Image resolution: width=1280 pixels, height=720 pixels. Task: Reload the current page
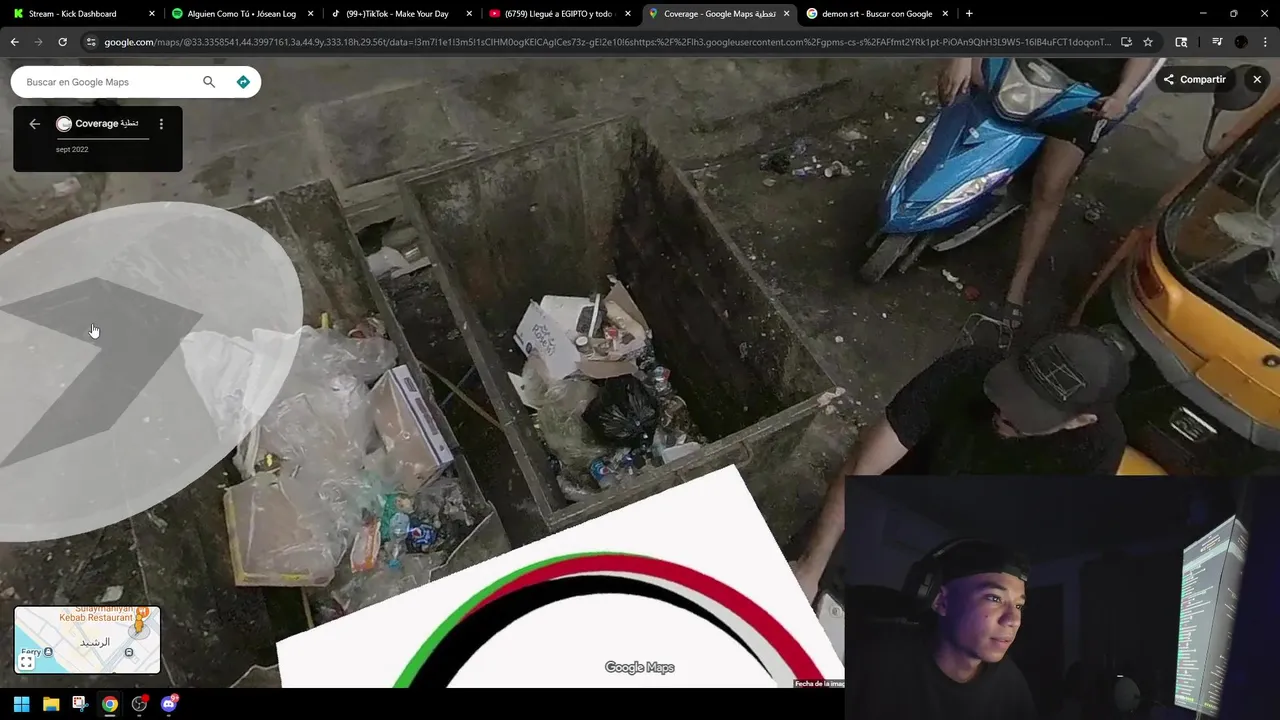point(63,42)
